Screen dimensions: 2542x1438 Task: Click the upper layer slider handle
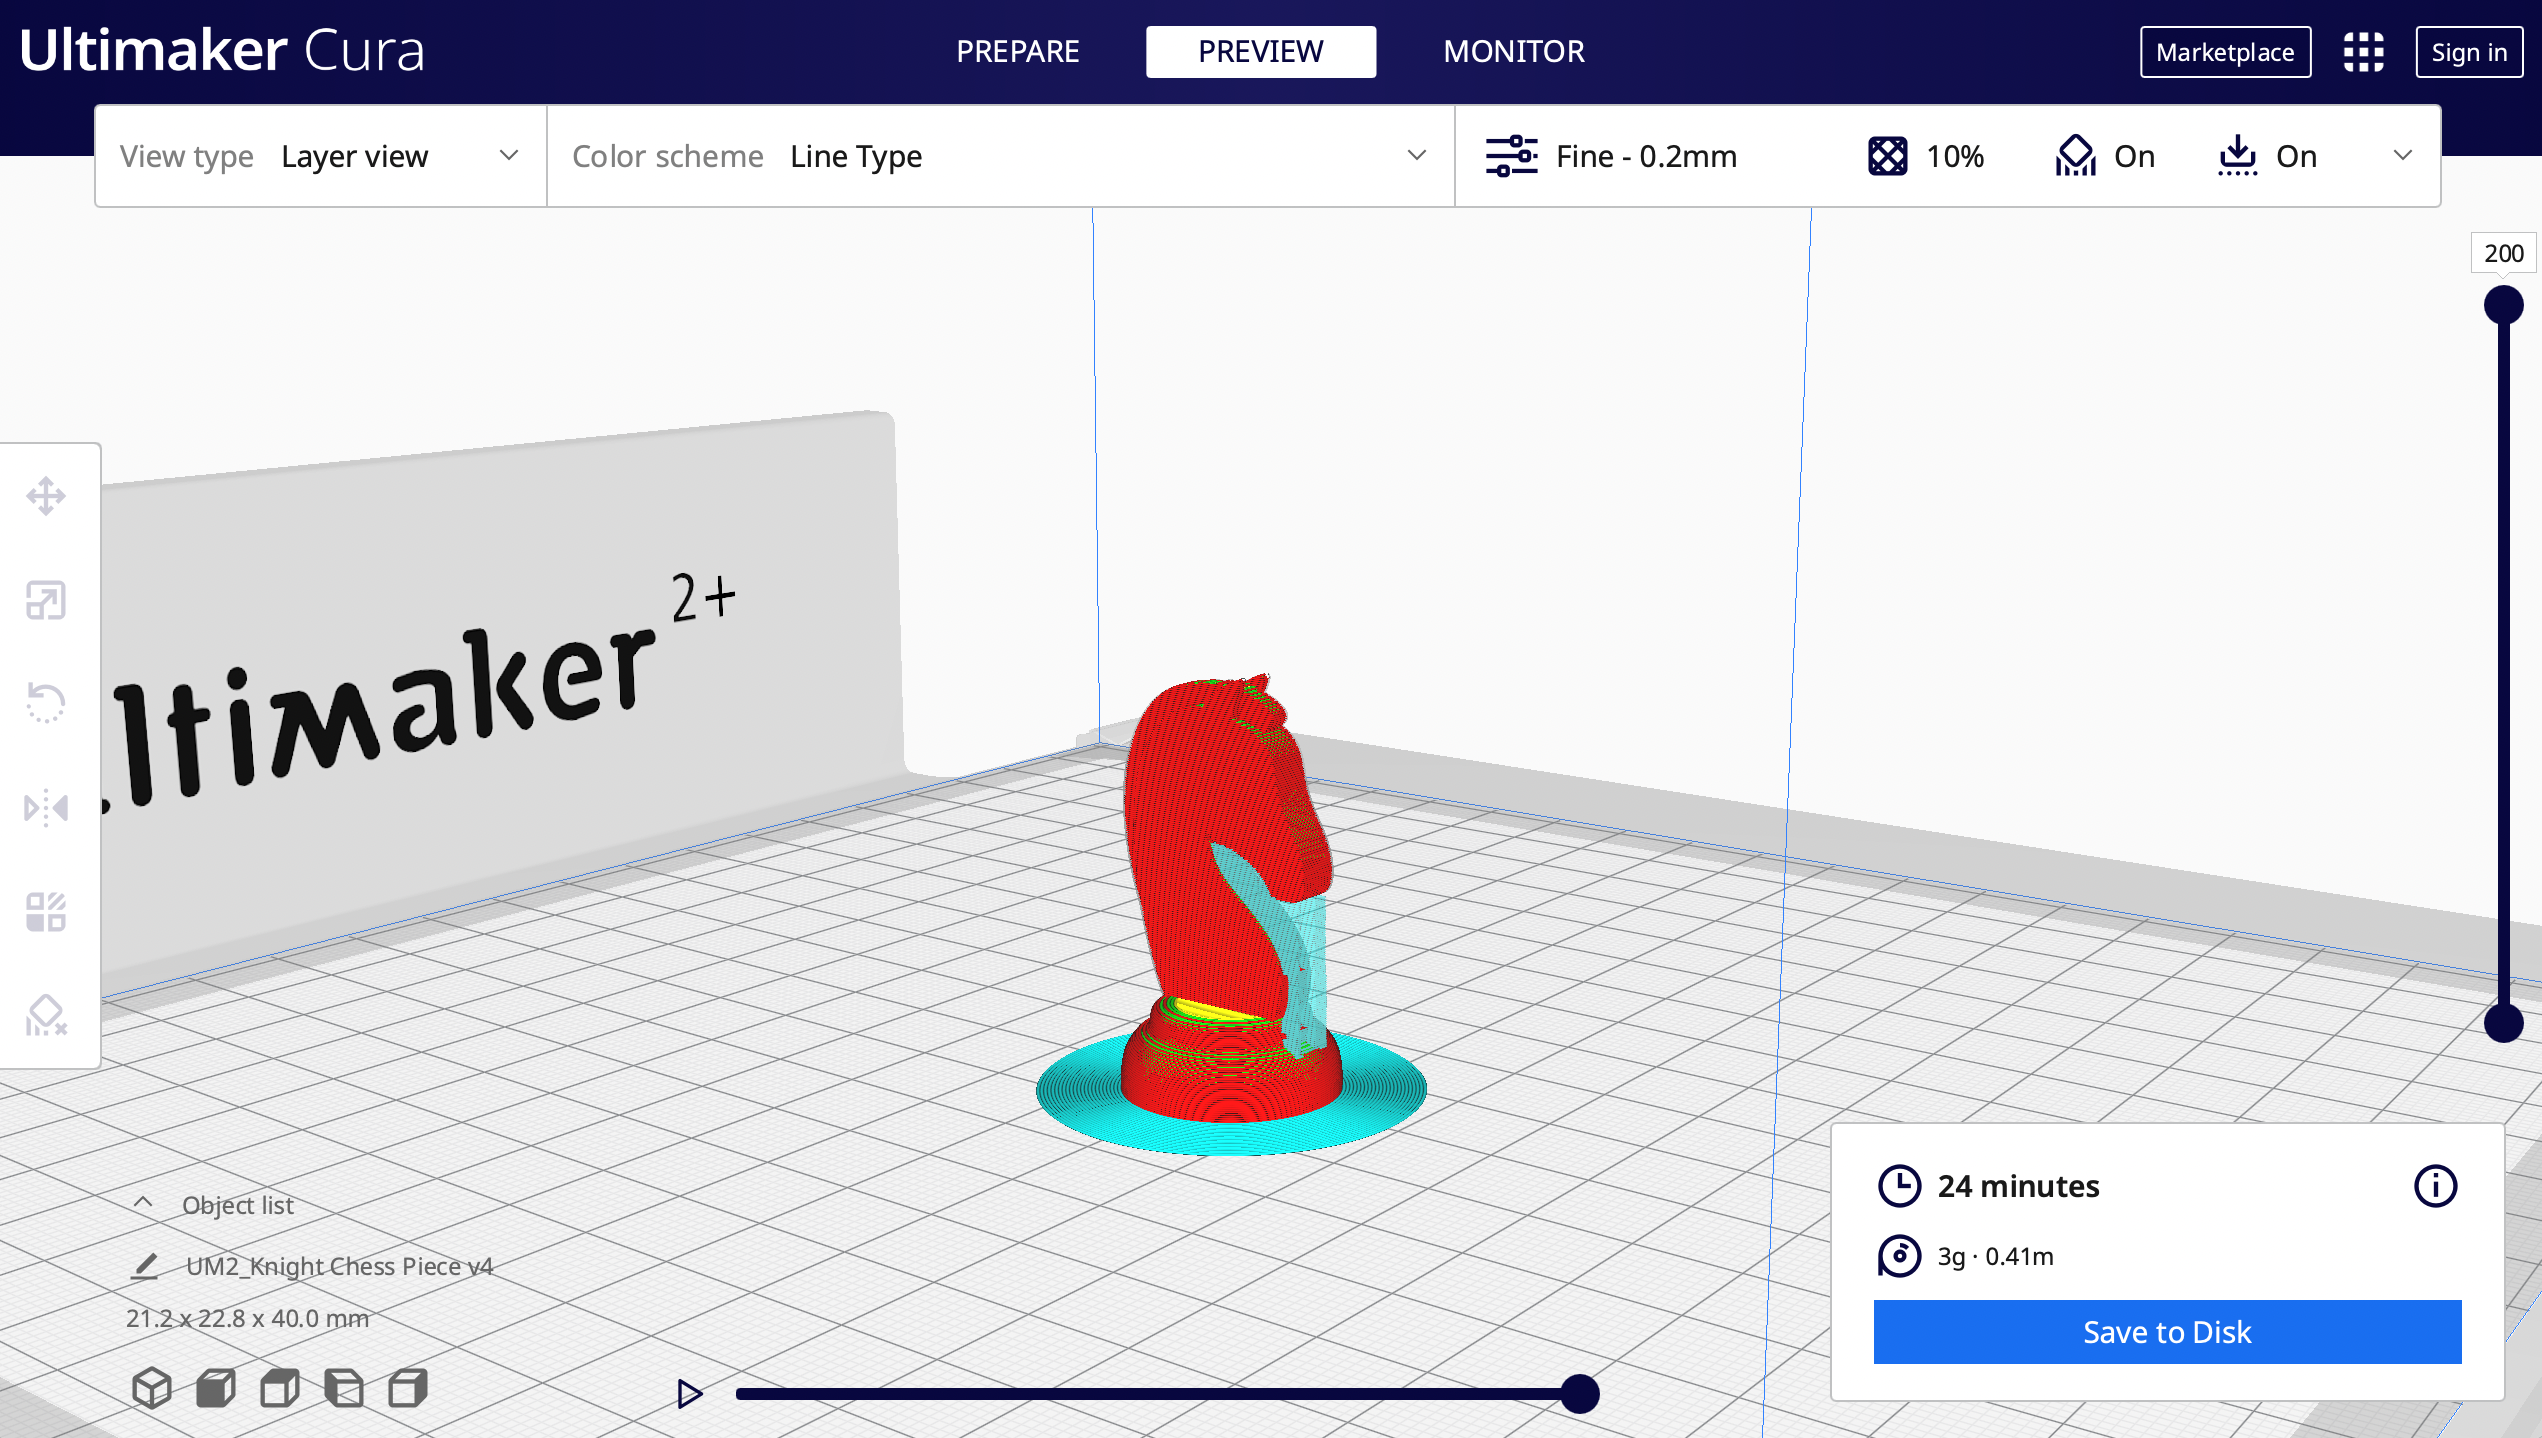tap(2504, 305)
